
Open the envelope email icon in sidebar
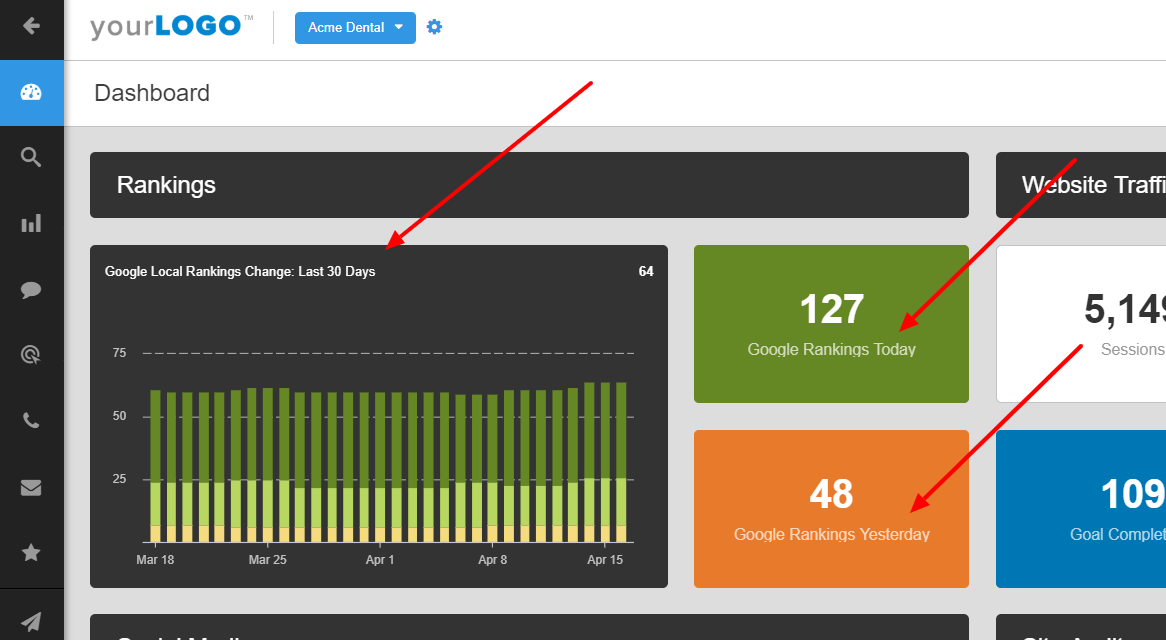pos(31,488)
